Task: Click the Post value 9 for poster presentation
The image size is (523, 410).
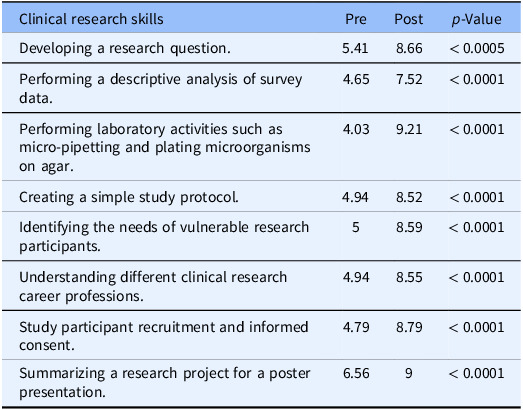Action: [x=409, y=373]
